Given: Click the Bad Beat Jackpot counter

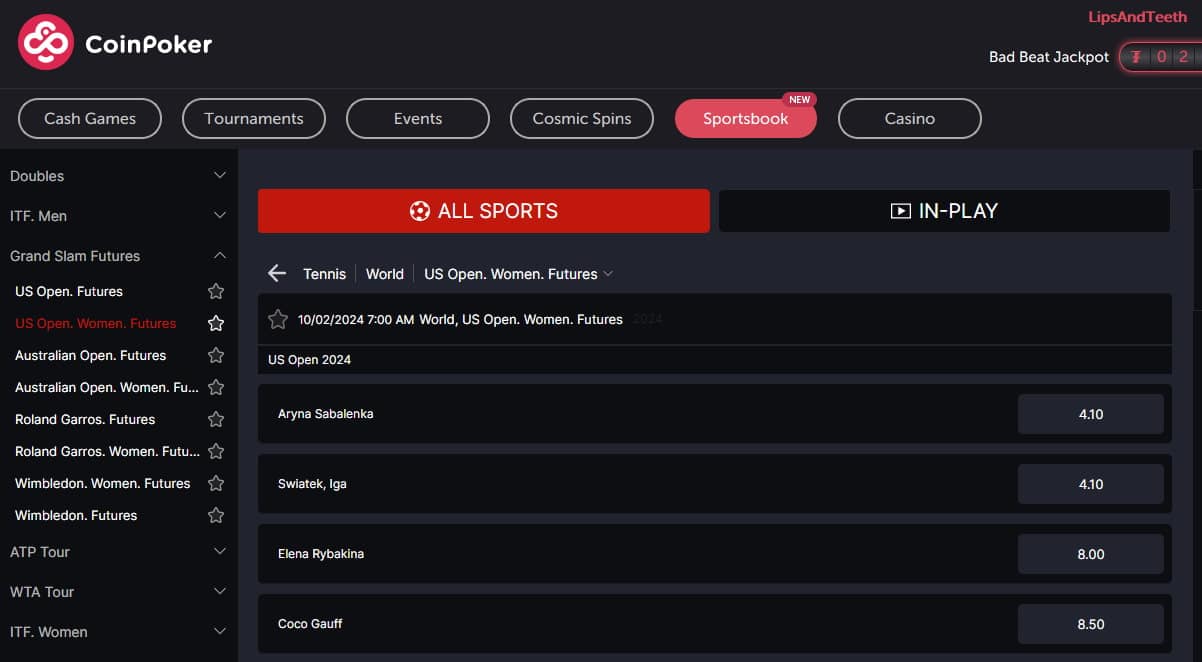Looking at the screenshot, I should tap(1159, 57).
